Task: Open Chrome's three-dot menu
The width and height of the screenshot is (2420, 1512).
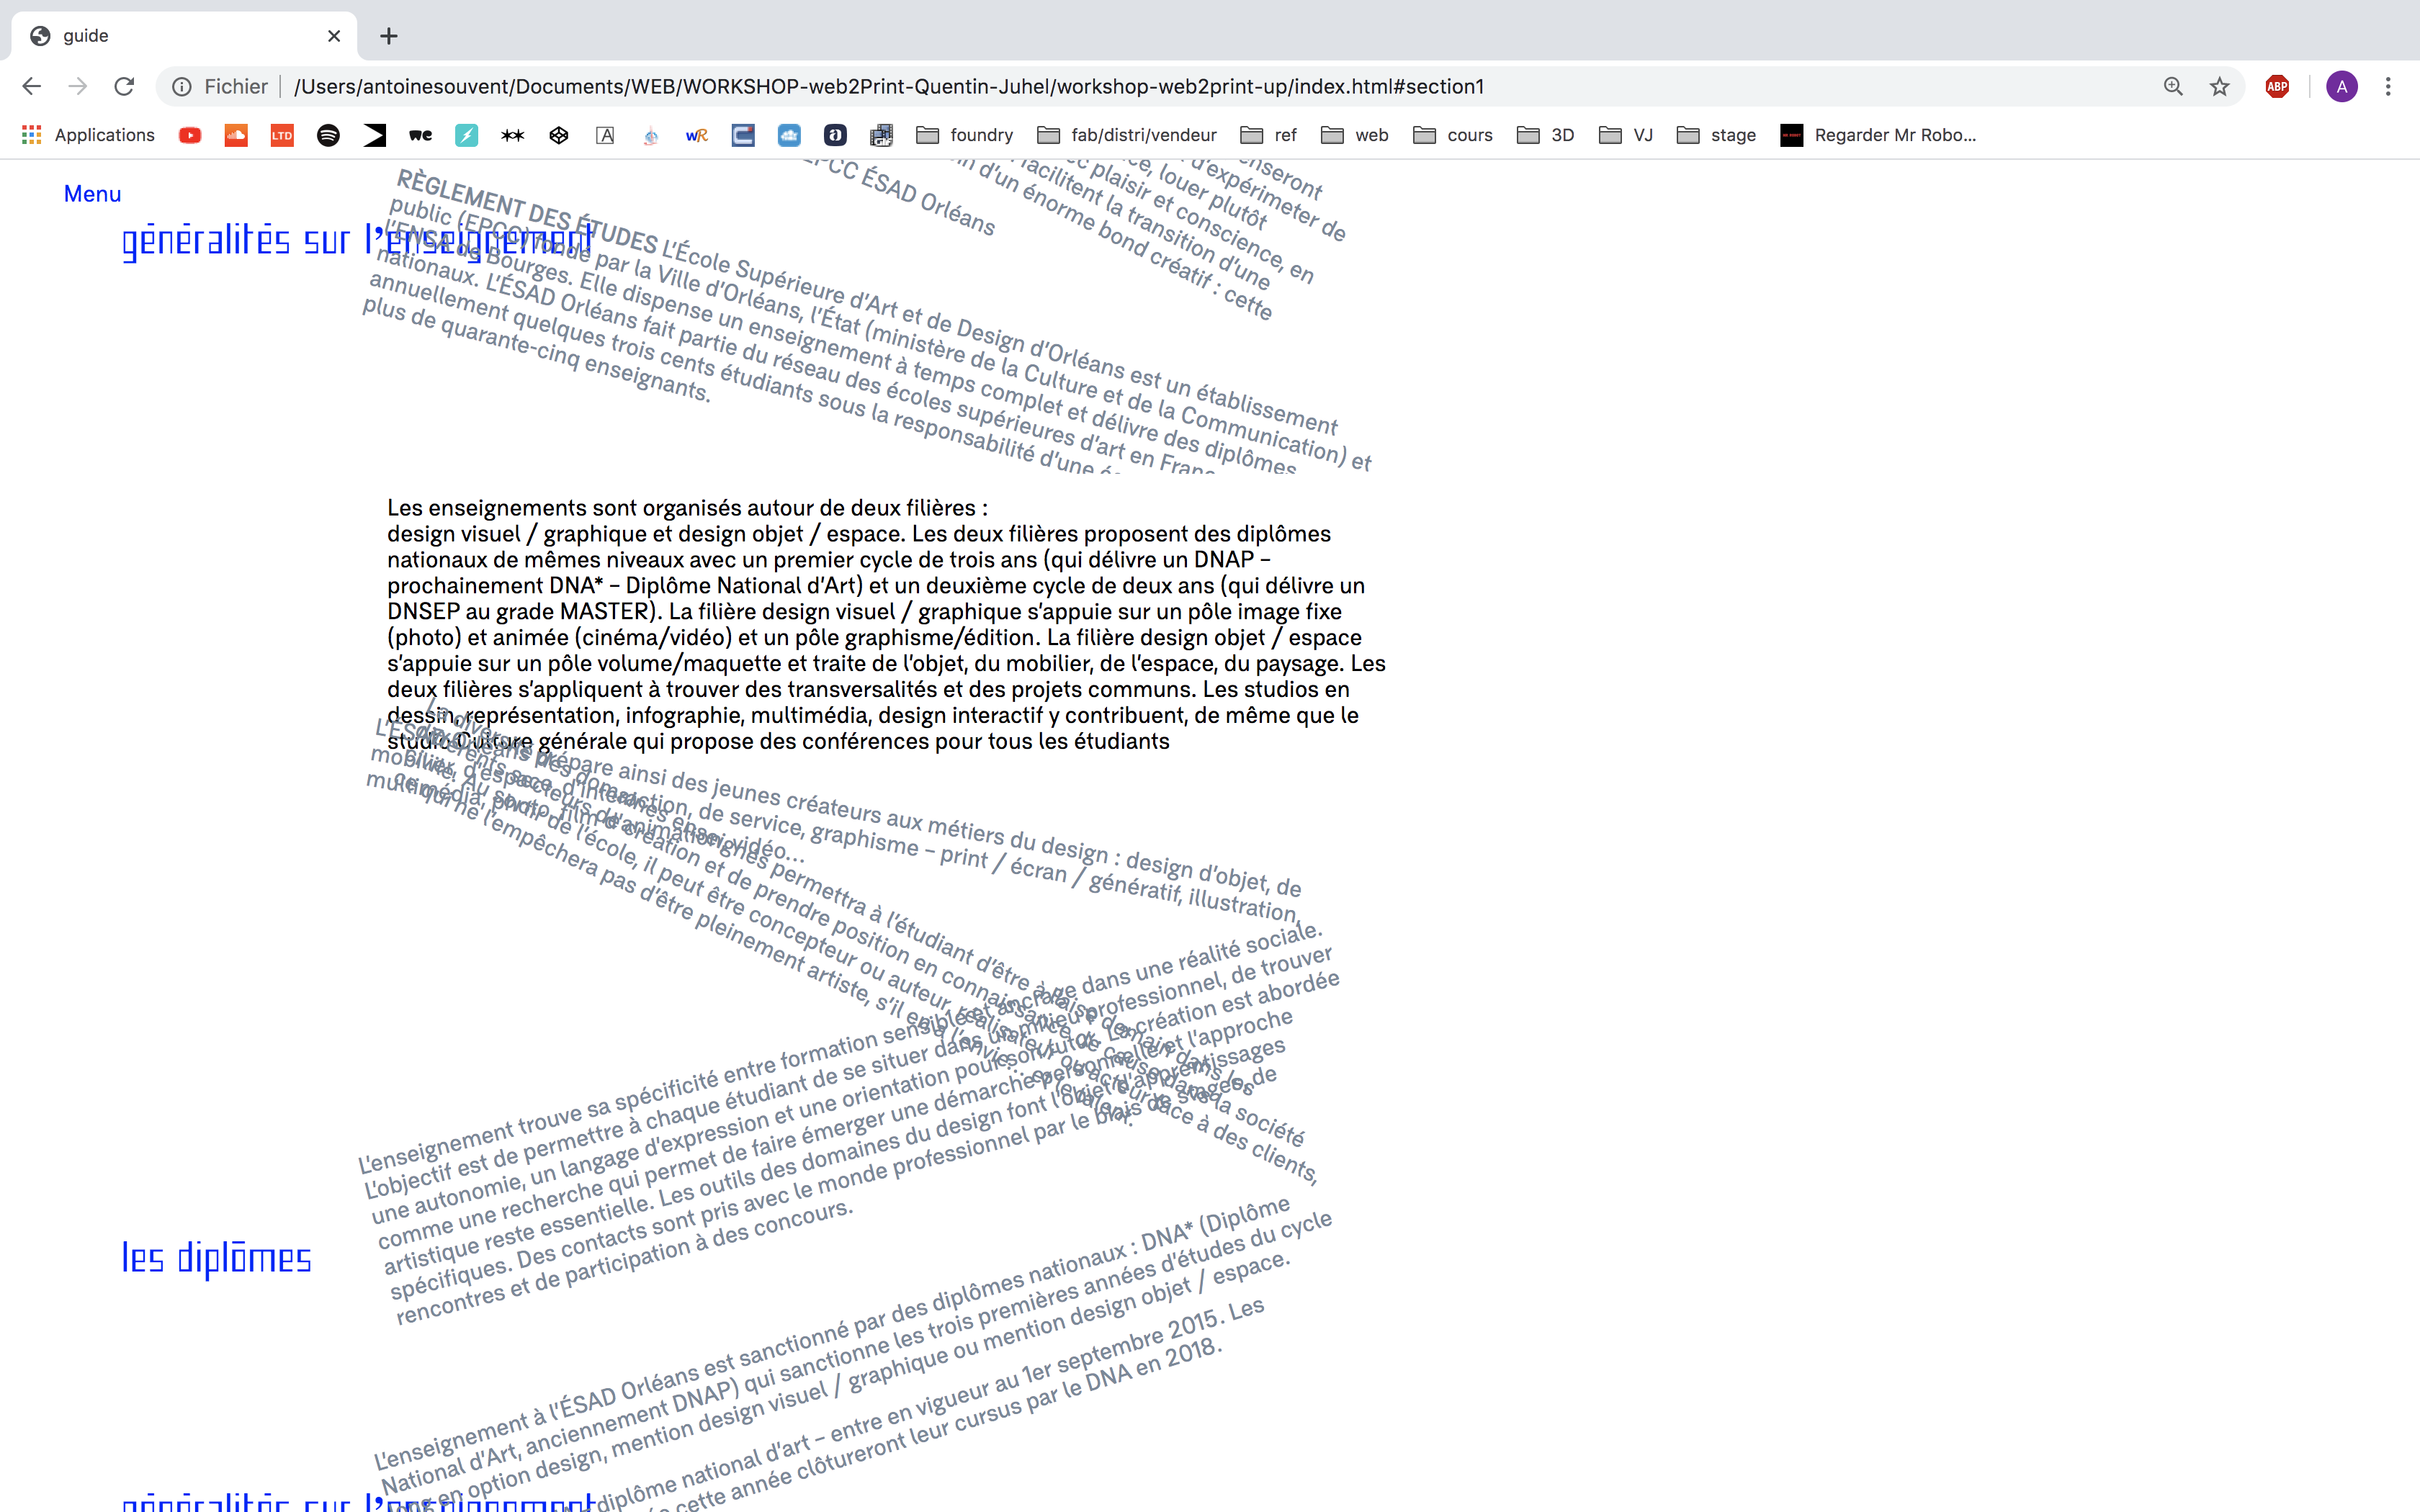Action: click(x=2388, y=87)
